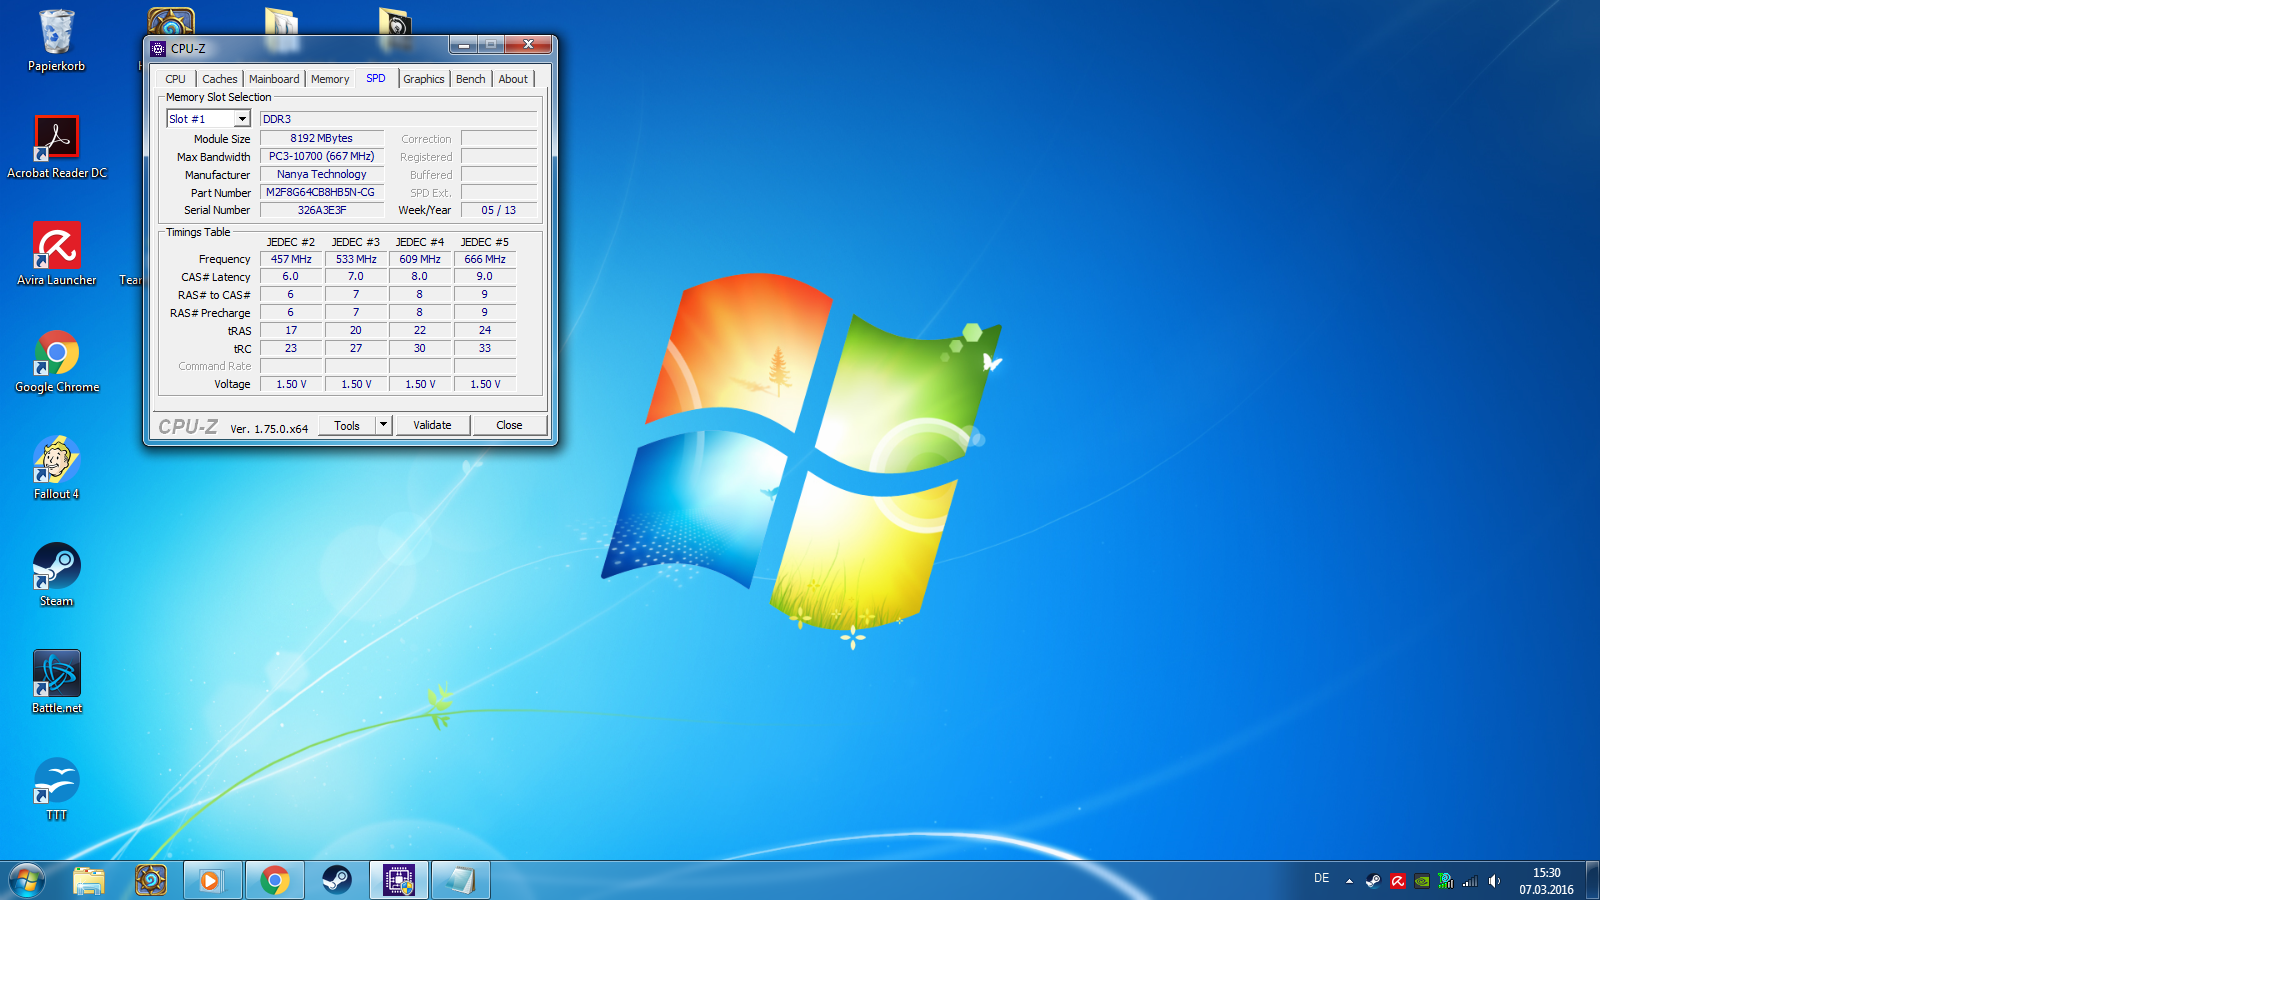Click the Tools button in CPU-Z
The height and width of the screenshot is (1000, 2272).
coord(347,425)
